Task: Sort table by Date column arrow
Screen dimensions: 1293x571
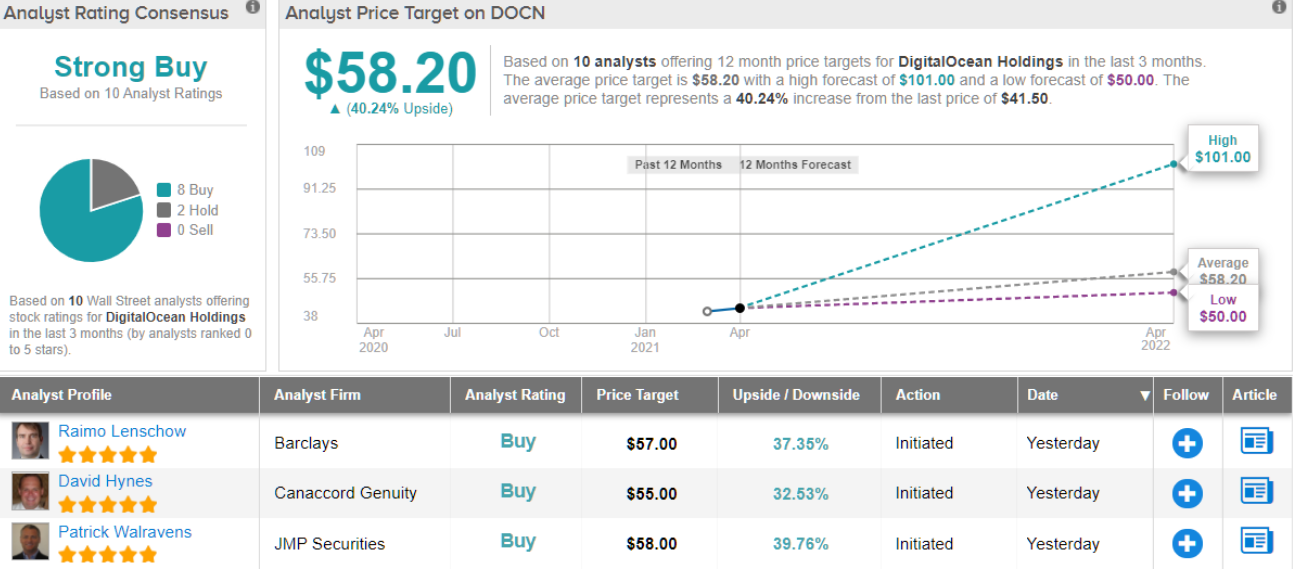Action: tap(1145, 396)
